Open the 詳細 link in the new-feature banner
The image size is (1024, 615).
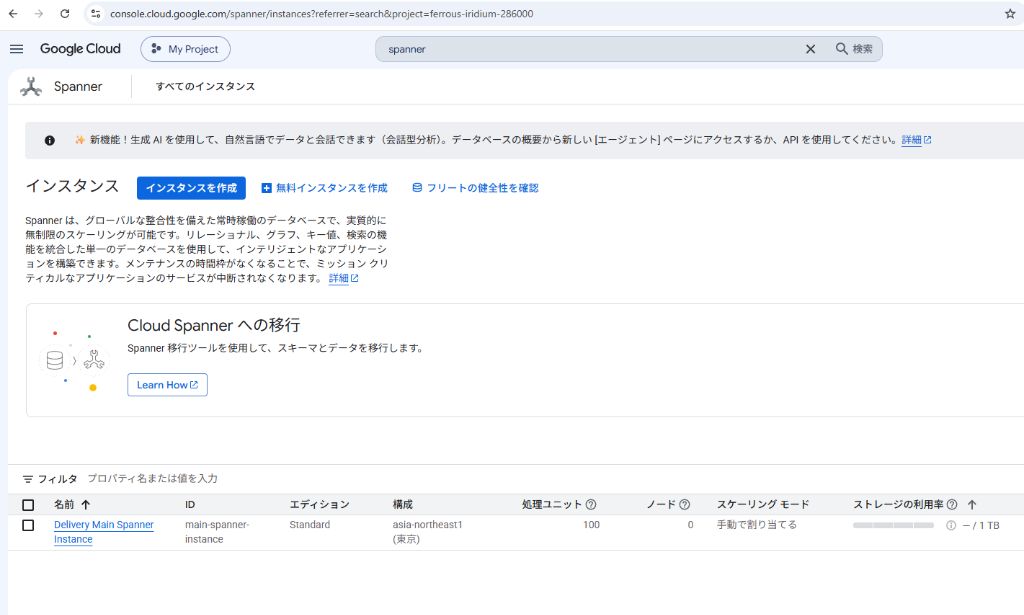click(916, 140)
